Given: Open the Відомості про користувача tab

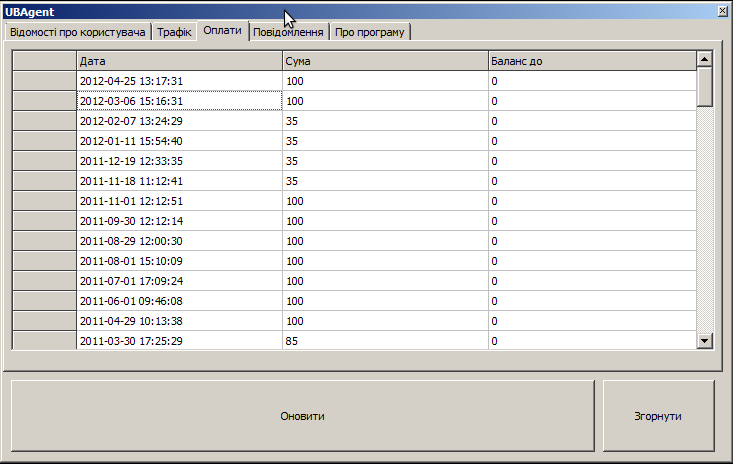Looking at the screenshot, I should point(78,33).
